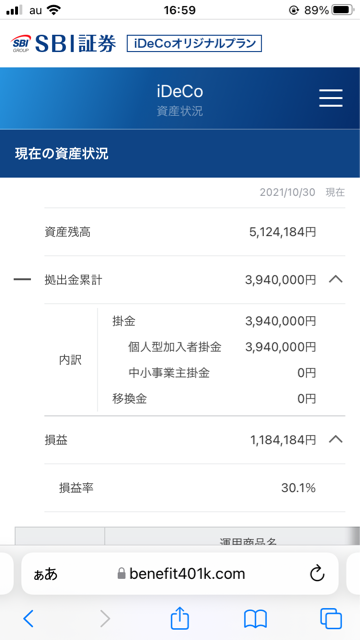Tap the lock icon before benefit401k.com
The image size is (360, 640).
[121, 574]
